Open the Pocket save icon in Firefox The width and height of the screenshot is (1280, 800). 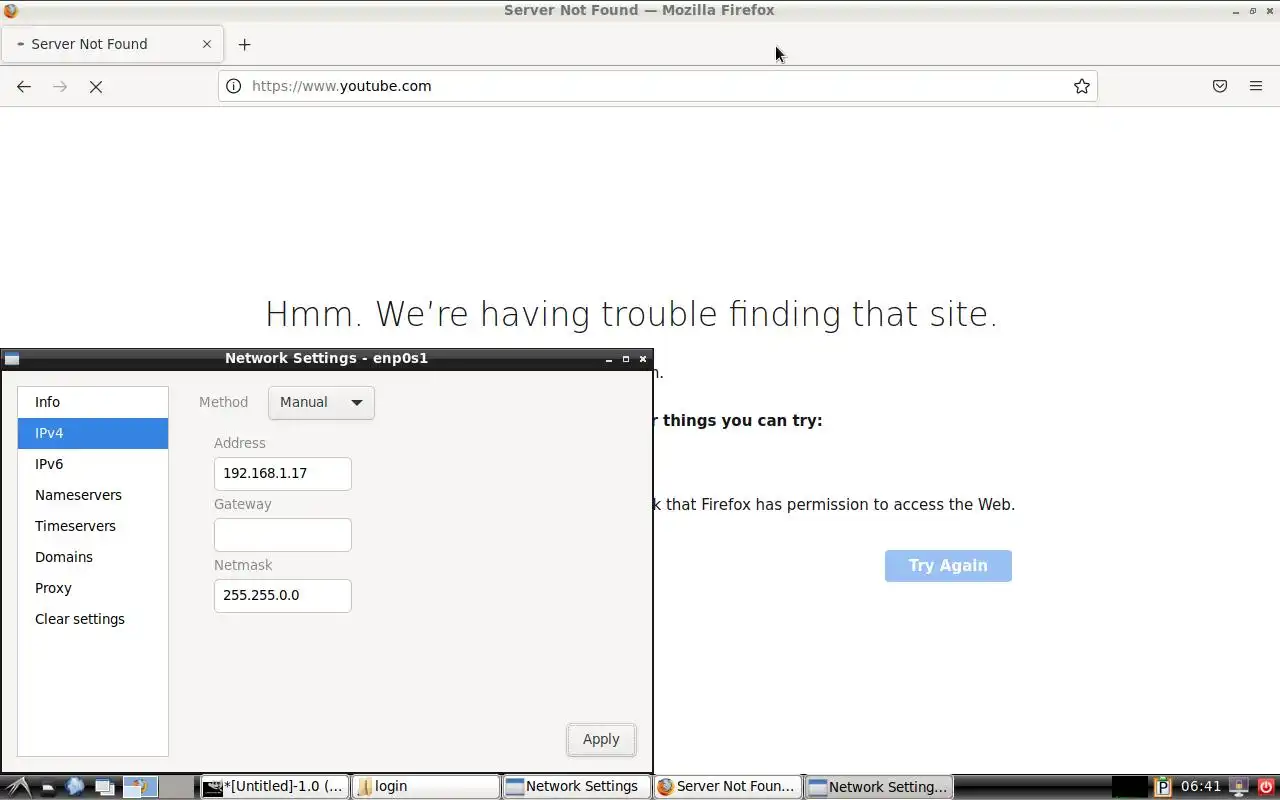coord(1220,86)
